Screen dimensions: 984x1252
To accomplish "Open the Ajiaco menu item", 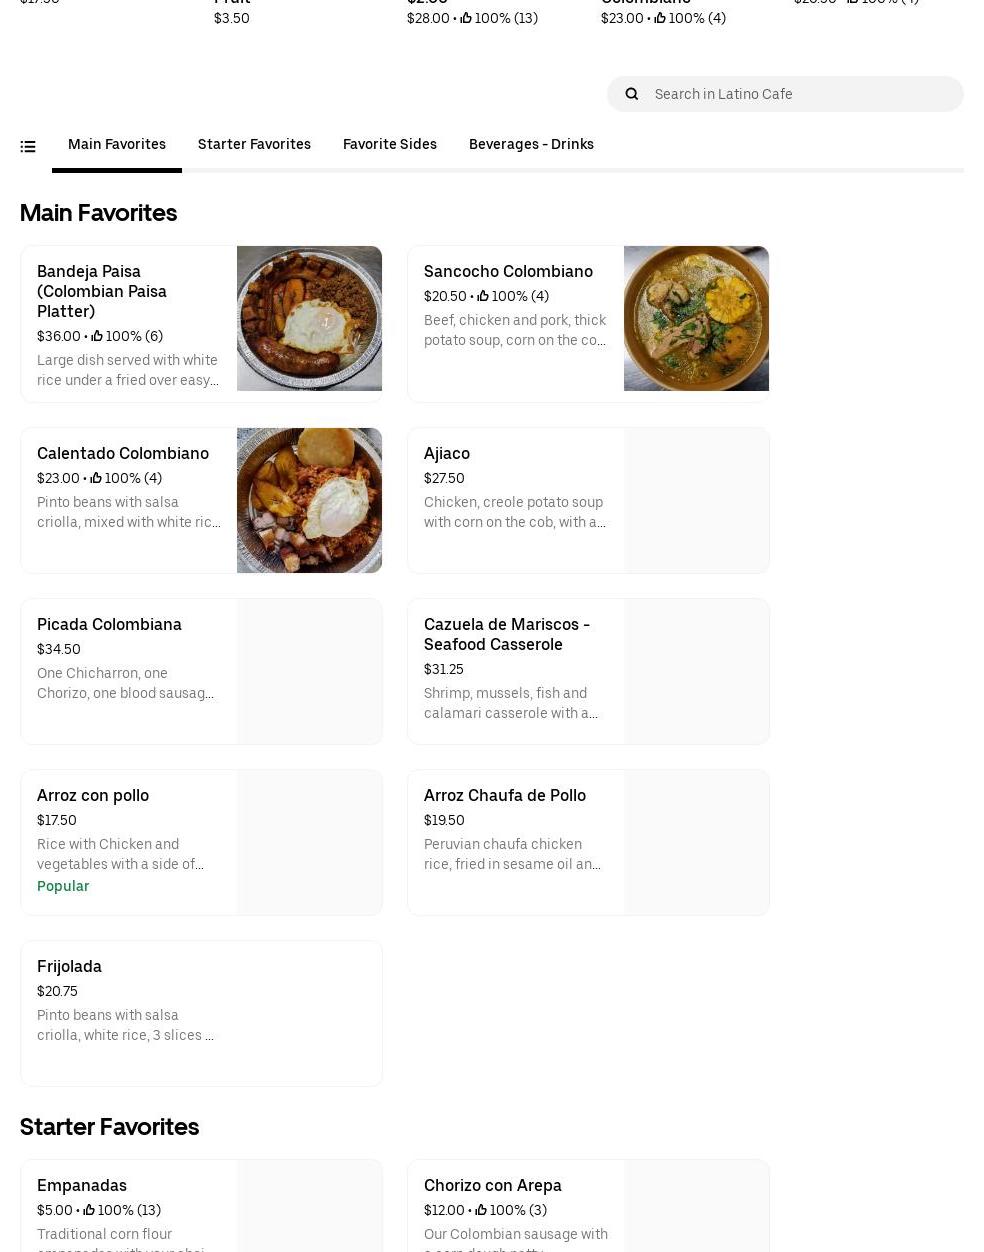I will point(588,500).
